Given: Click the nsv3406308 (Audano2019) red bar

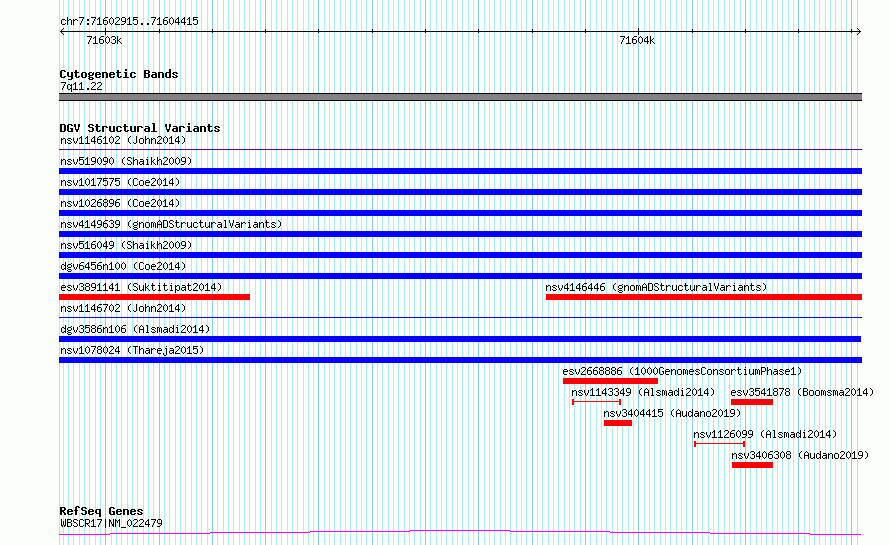Looking at the screenshot, I should pos(753,465).
